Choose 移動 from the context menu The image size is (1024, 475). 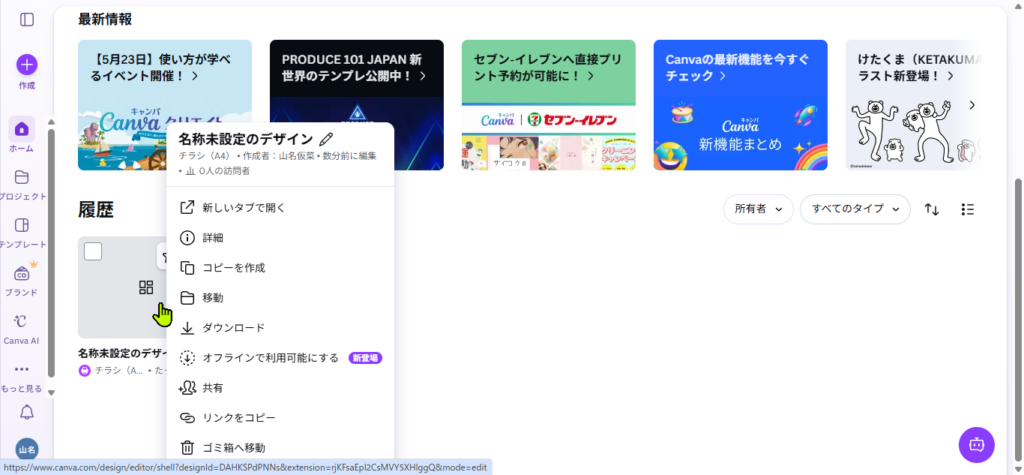pos(280,298)
